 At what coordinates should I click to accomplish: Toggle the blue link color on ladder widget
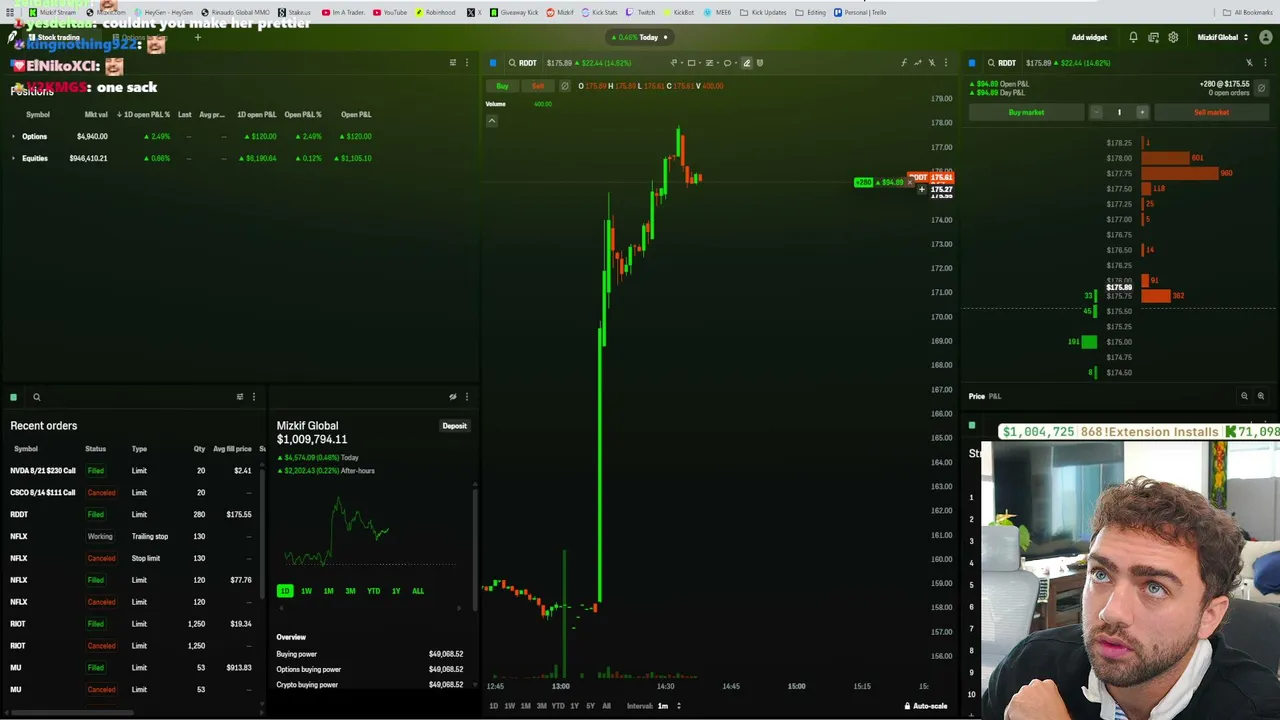972,63
